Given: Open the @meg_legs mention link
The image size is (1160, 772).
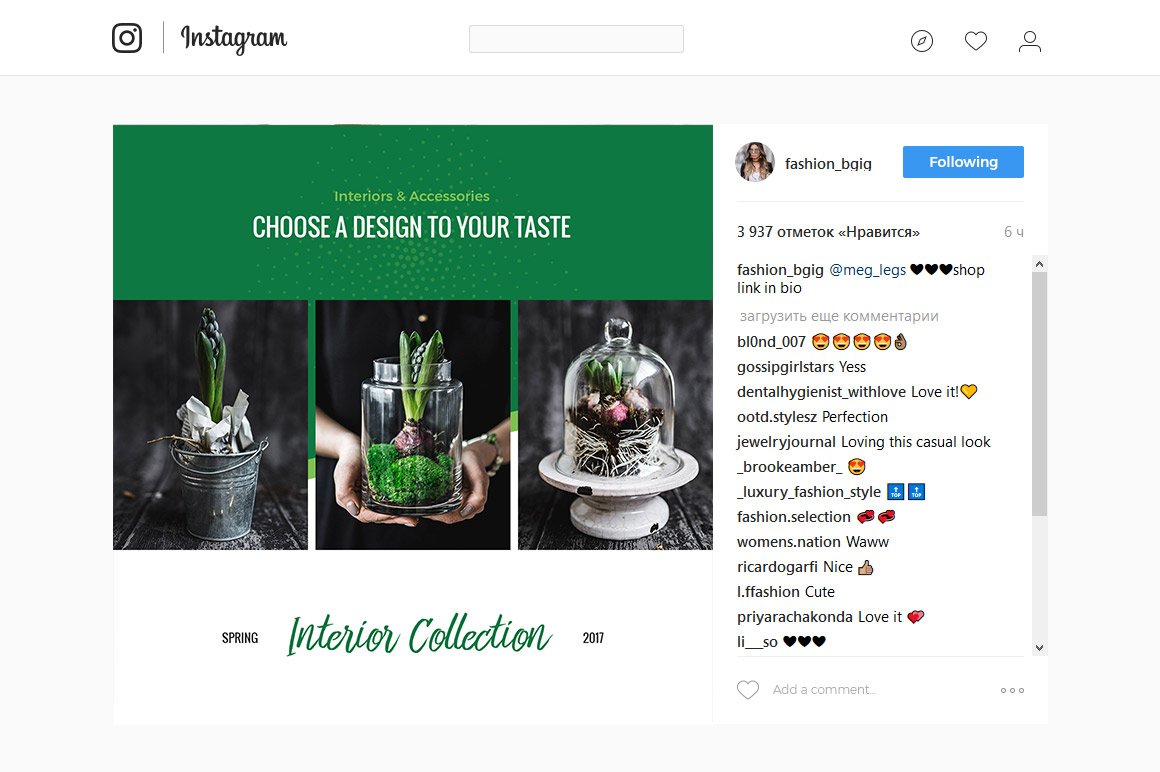Looking at the screenshot, I should (867, 270).
